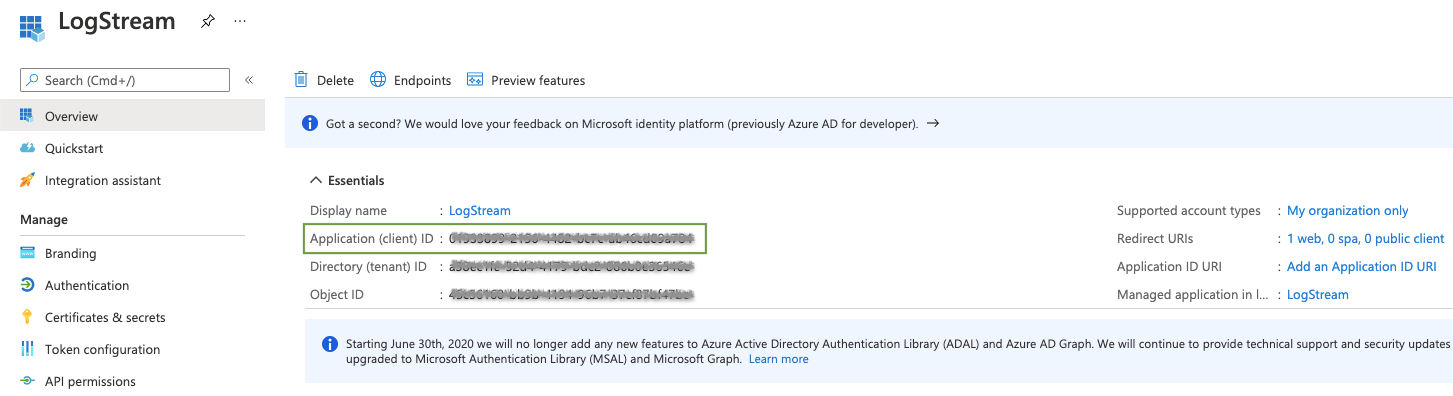Screen dimensions: 1453x396
Task: Click the Preview features icon
Action: click(475, 80)
